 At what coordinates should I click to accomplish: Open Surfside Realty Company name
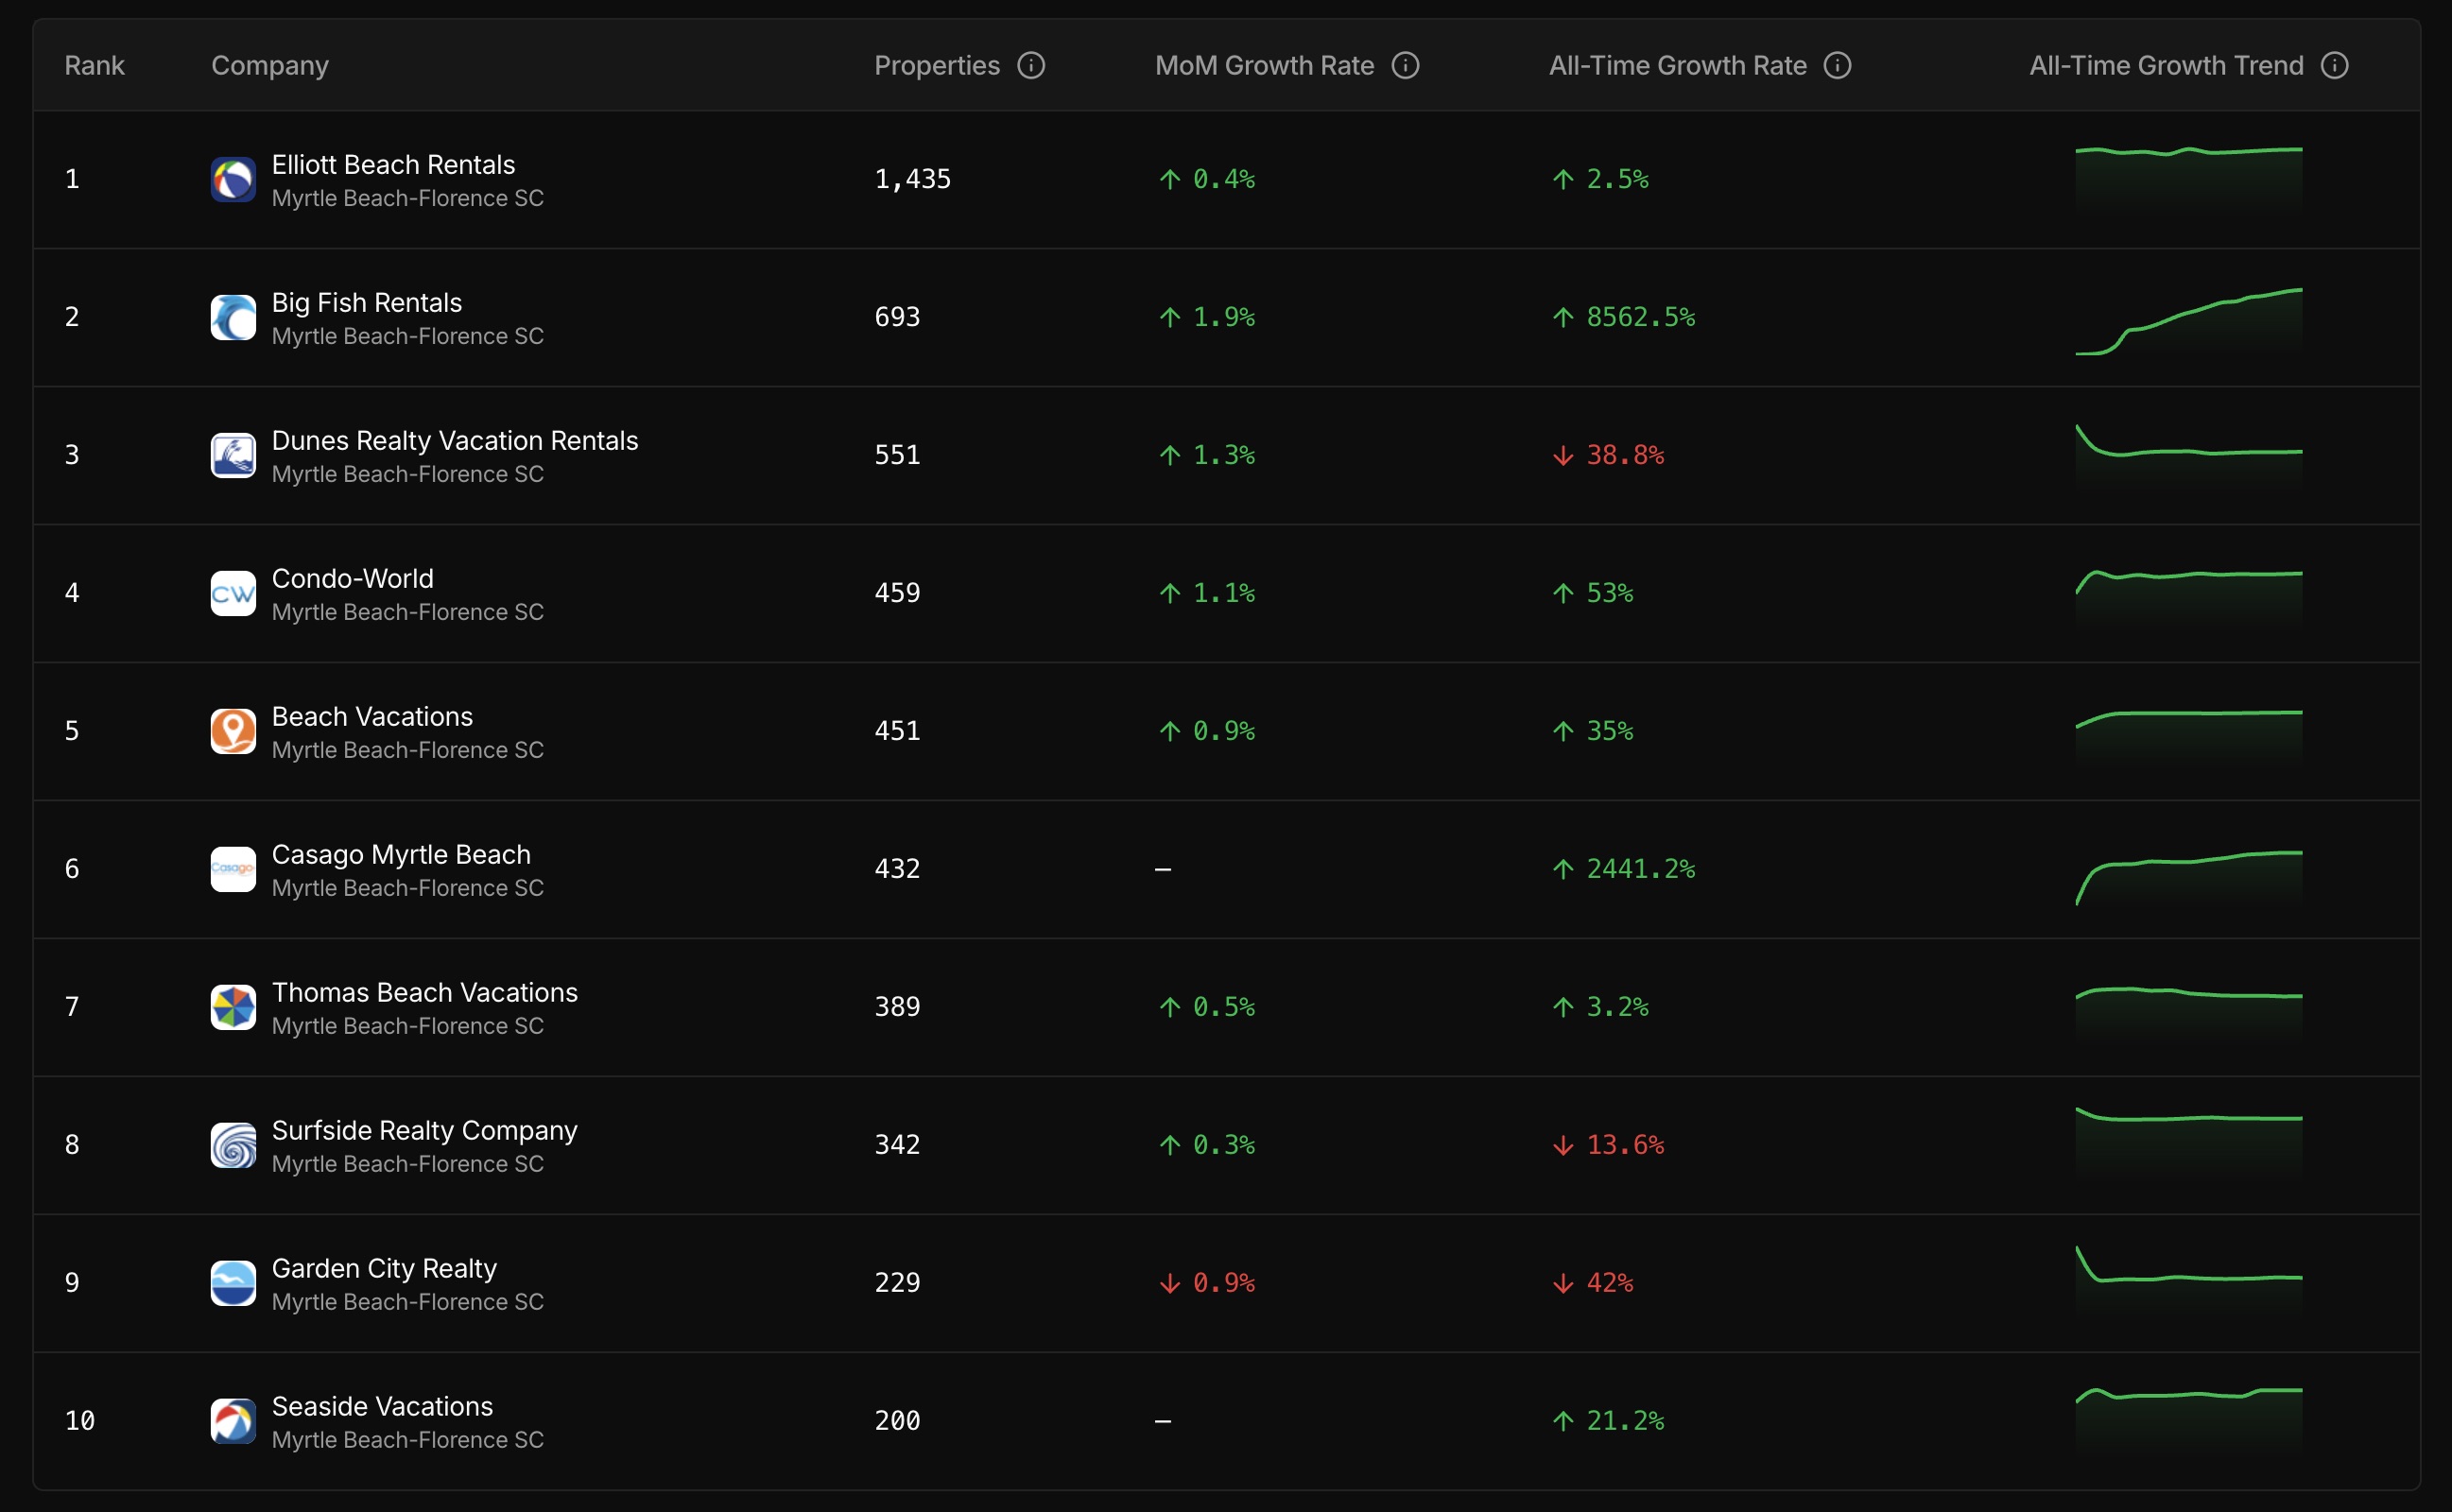coord(425,1131)
